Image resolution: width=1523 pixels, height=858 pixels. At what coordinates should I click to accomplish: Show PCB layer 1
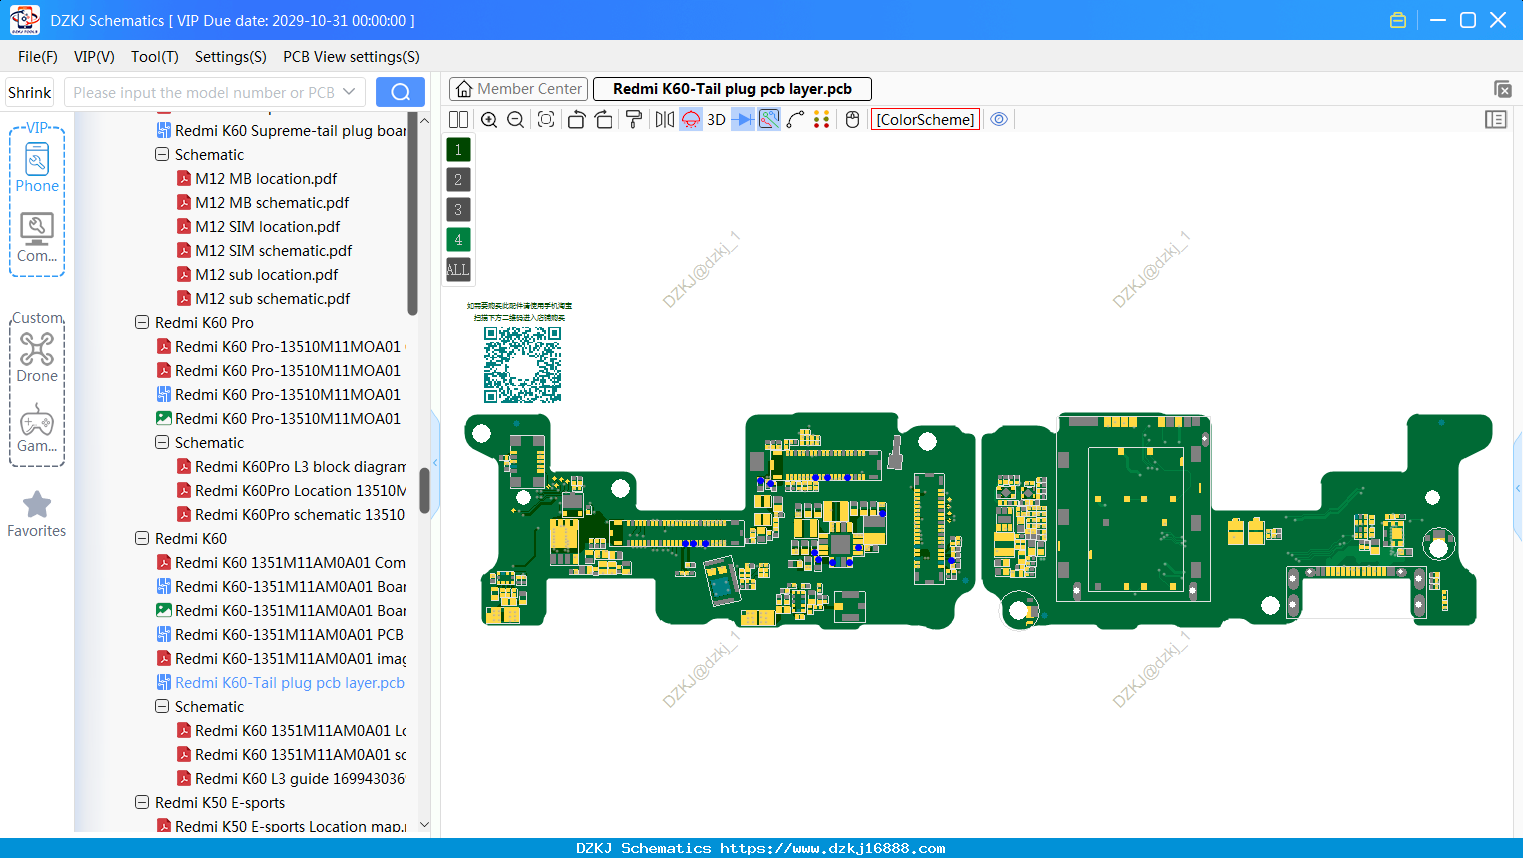[458, 150]
